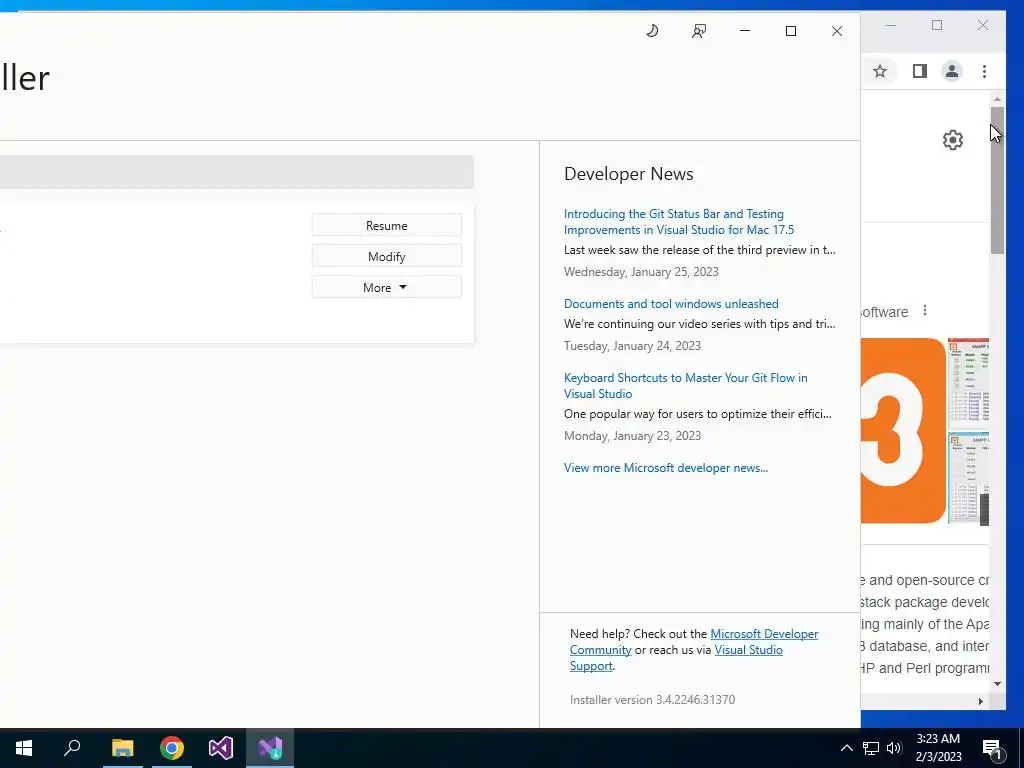
Task: Click Wednesday, January 25, 2023 date text
Action: tap(641, 272)
